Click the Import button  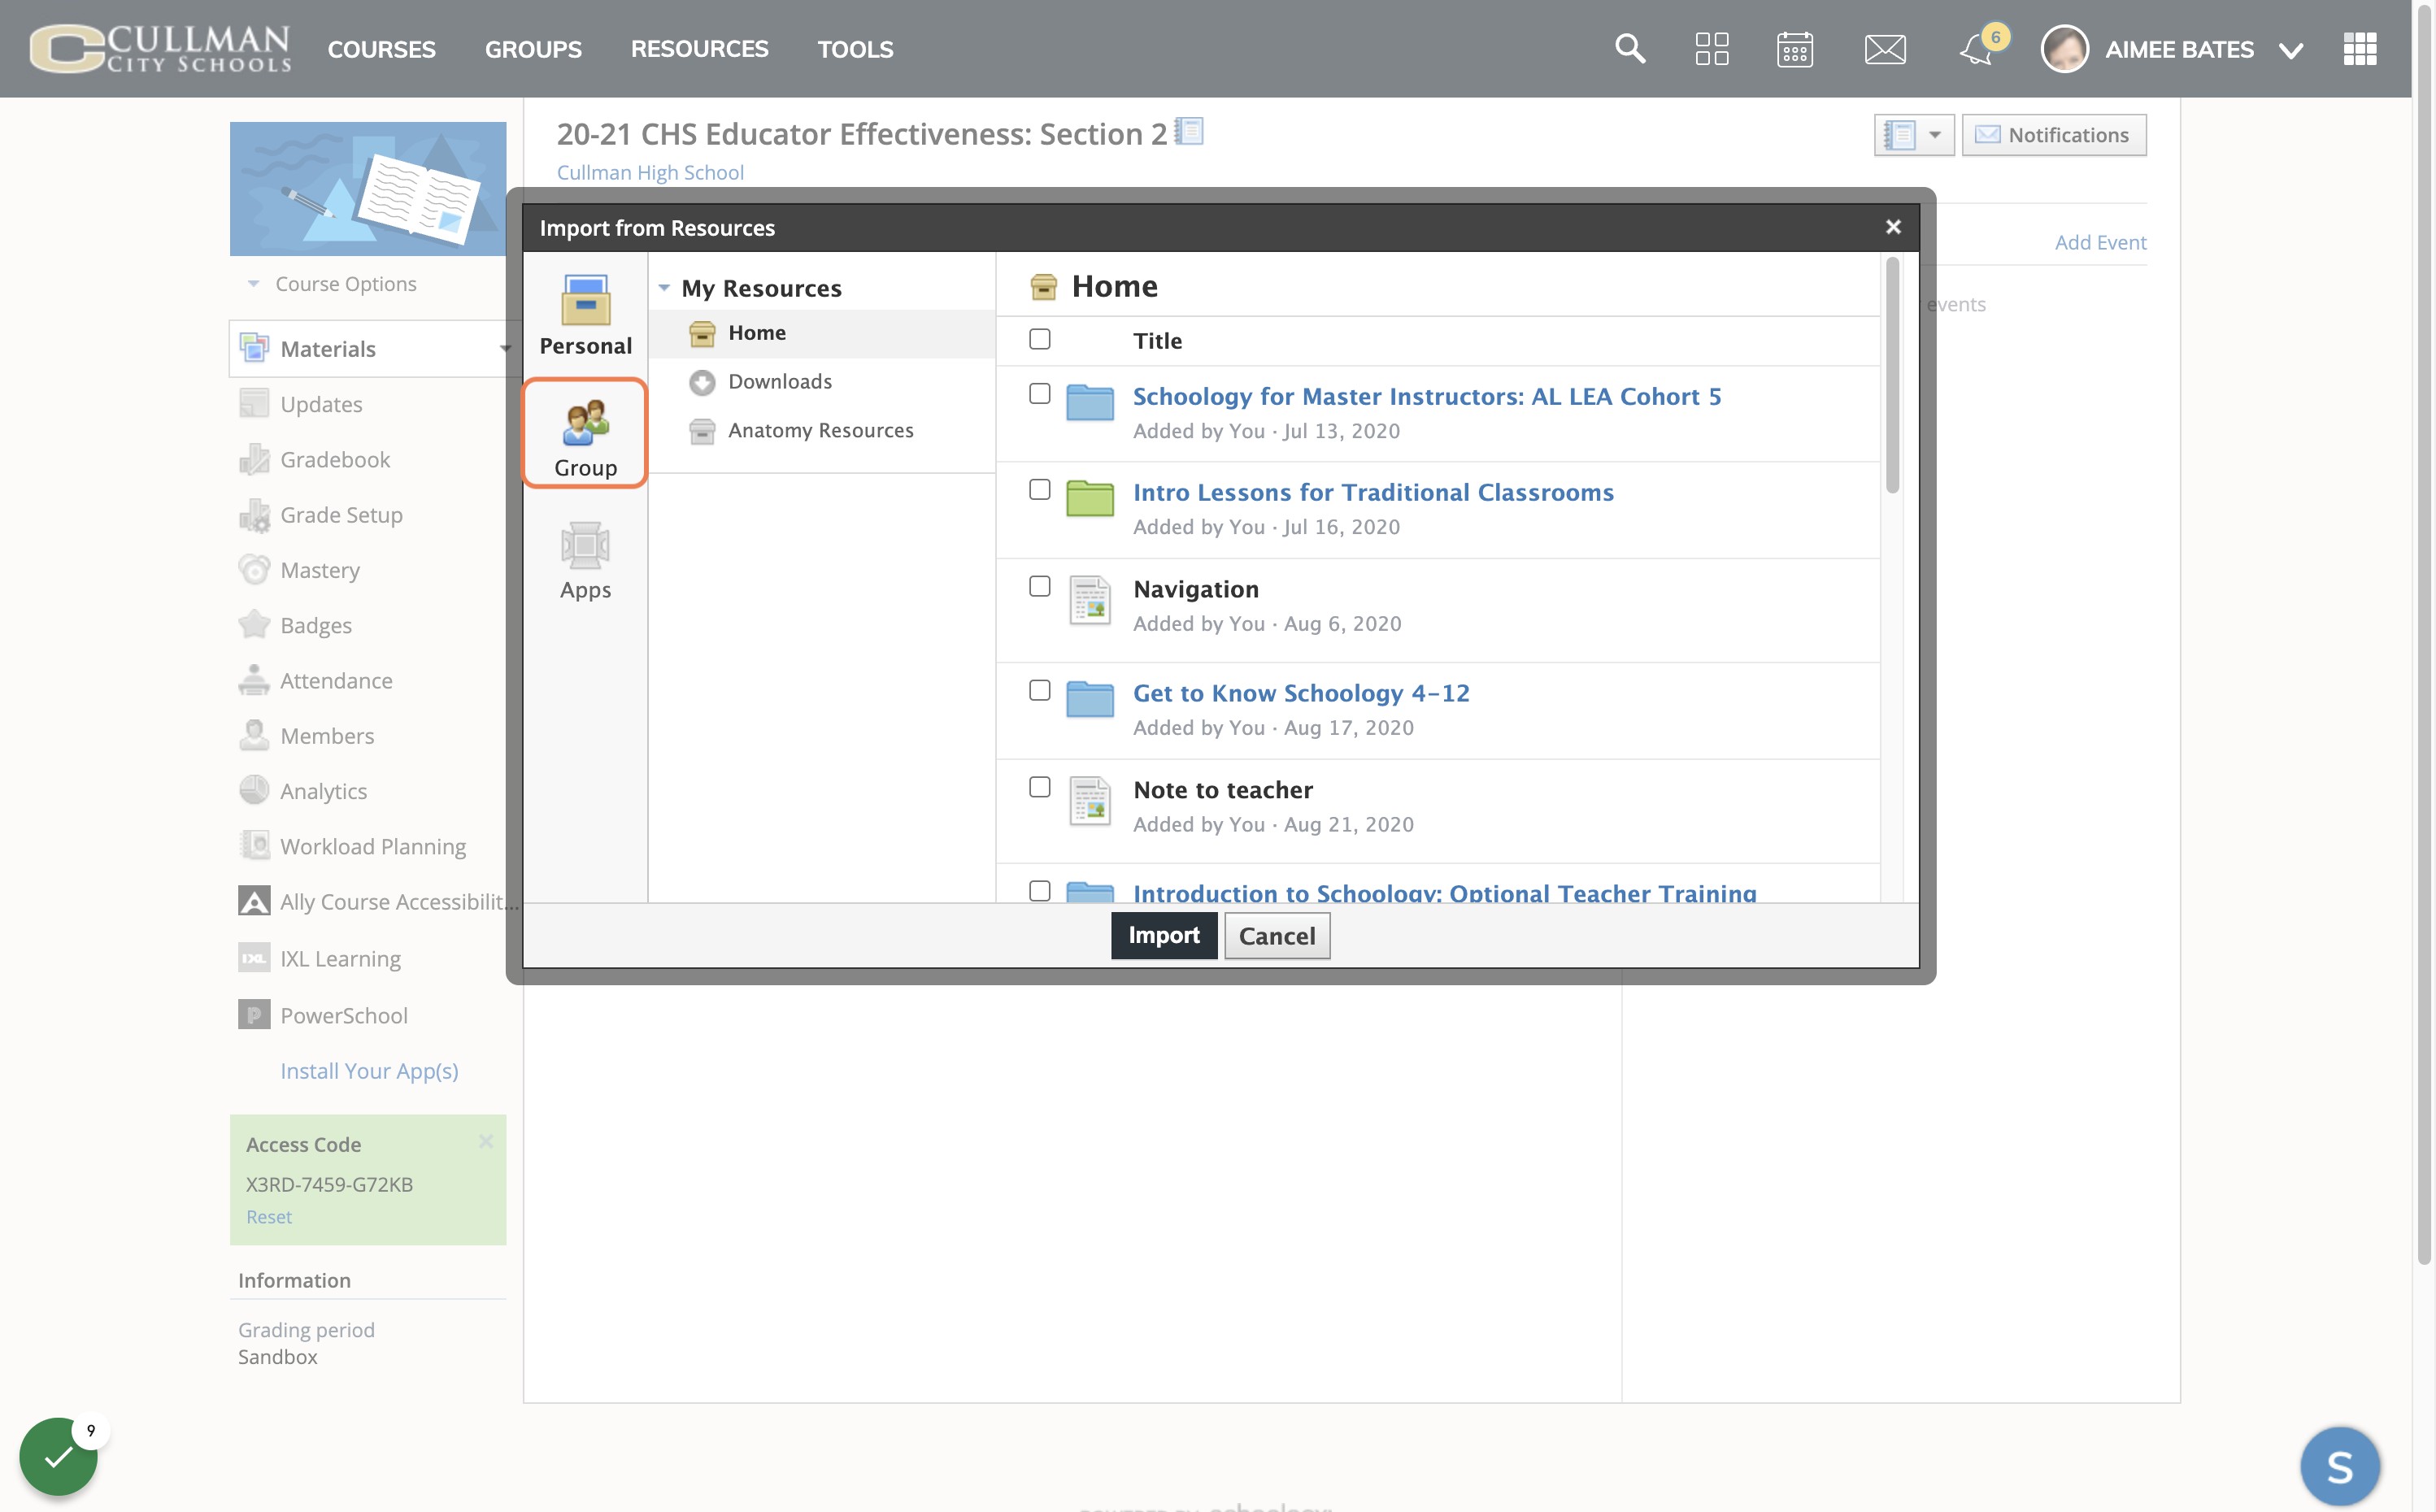click(x=1164, y=935)
